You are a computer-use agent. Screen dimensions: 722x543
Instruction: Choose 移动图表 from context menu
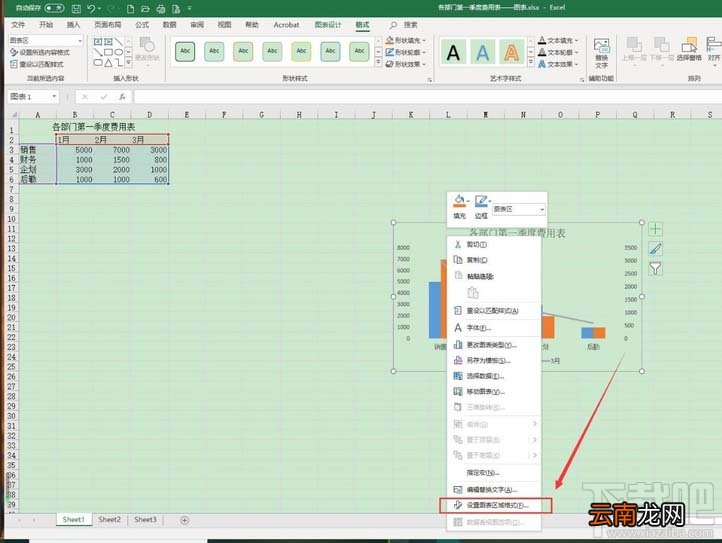click(x=494, y=391)
